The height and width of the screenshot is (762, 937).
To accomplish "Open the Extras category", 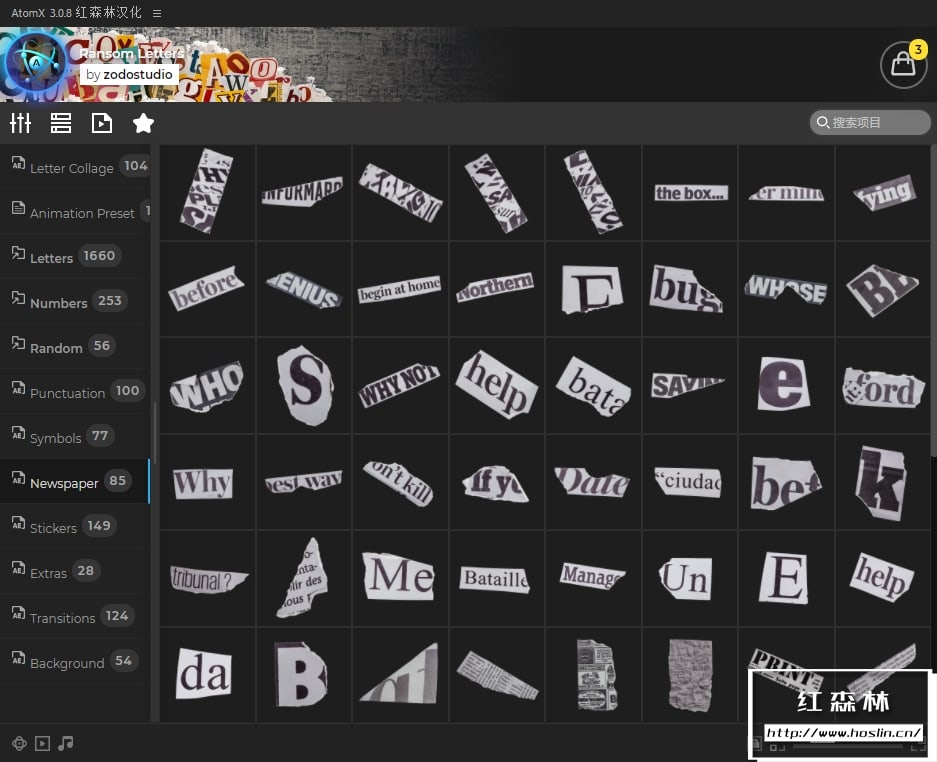I will coord(75,571).
